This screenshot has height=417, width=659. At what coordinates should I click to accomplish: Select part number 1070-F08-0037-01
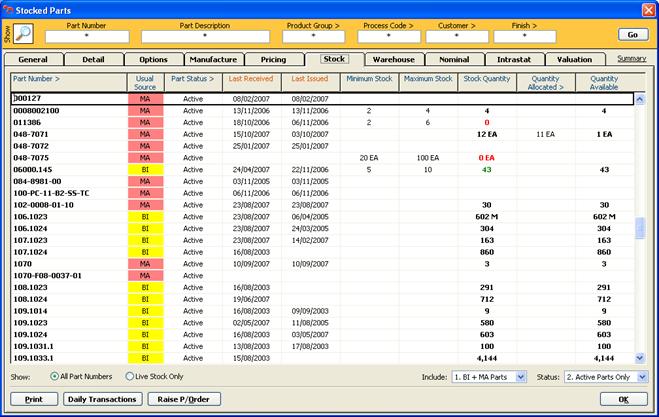pos(47,276)
